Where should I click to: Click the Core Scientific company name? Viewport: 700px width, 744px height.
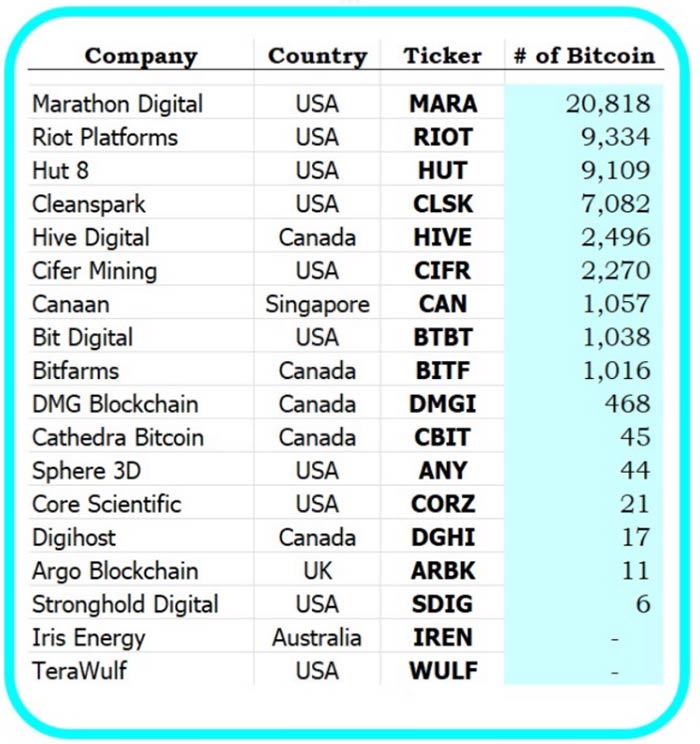106,504
